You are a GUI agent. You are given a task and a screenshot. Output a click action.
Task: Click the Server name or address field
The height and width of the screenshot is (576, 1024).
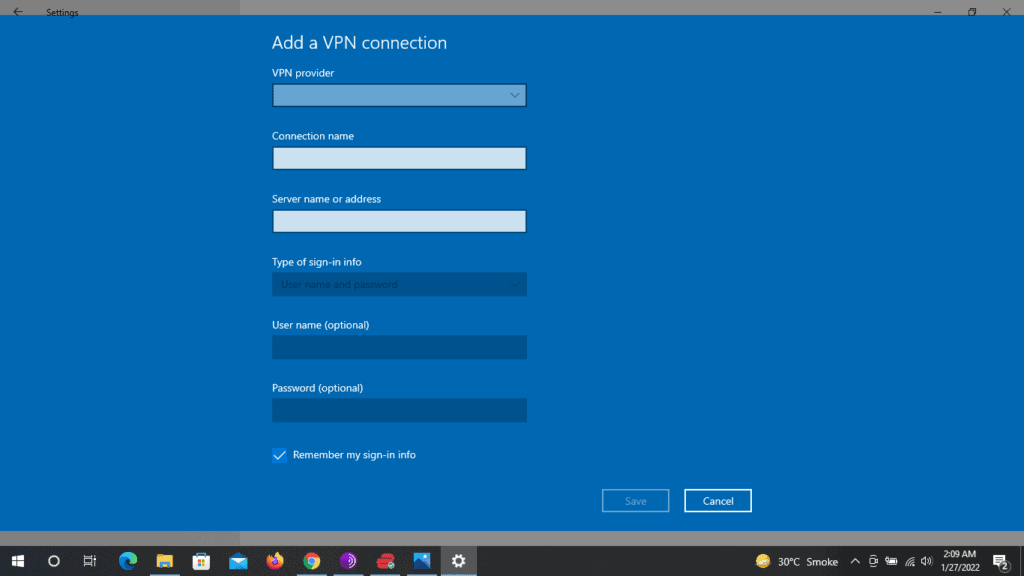tap(399, 221)
